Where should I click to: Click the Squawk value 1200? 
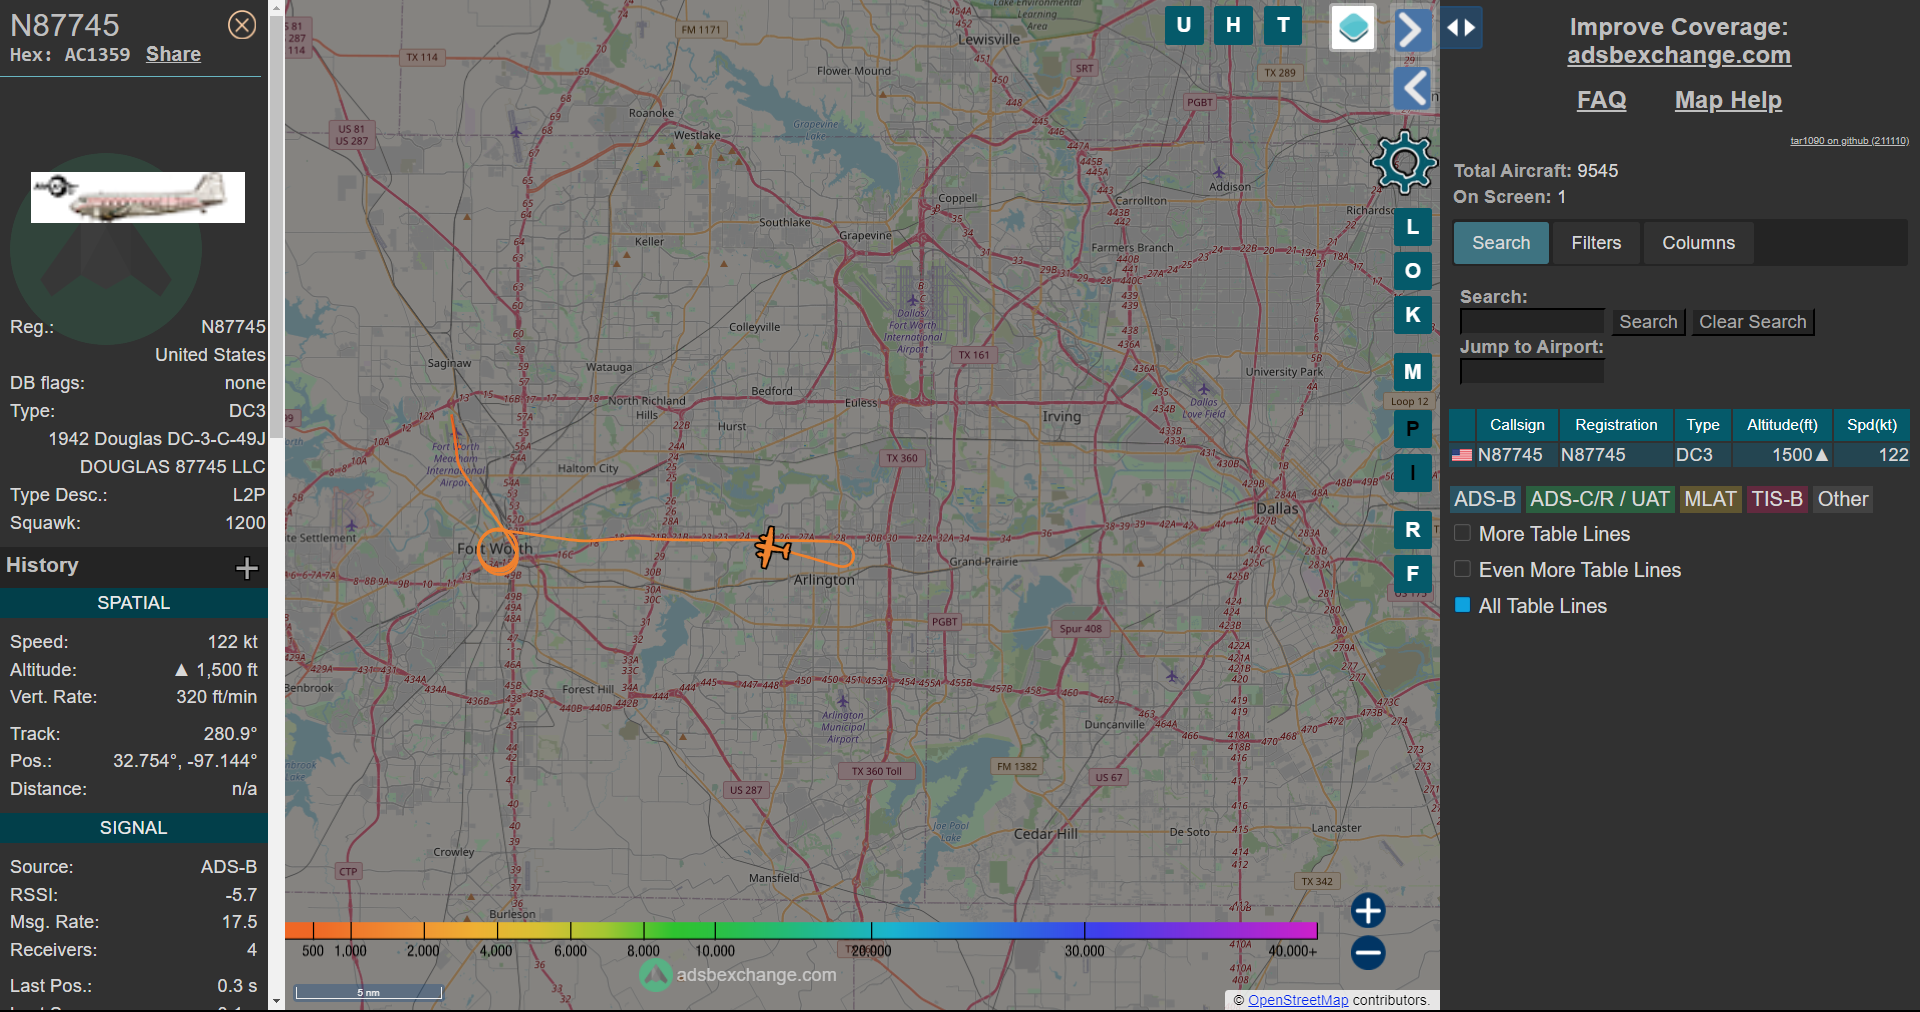click(245, 523)
